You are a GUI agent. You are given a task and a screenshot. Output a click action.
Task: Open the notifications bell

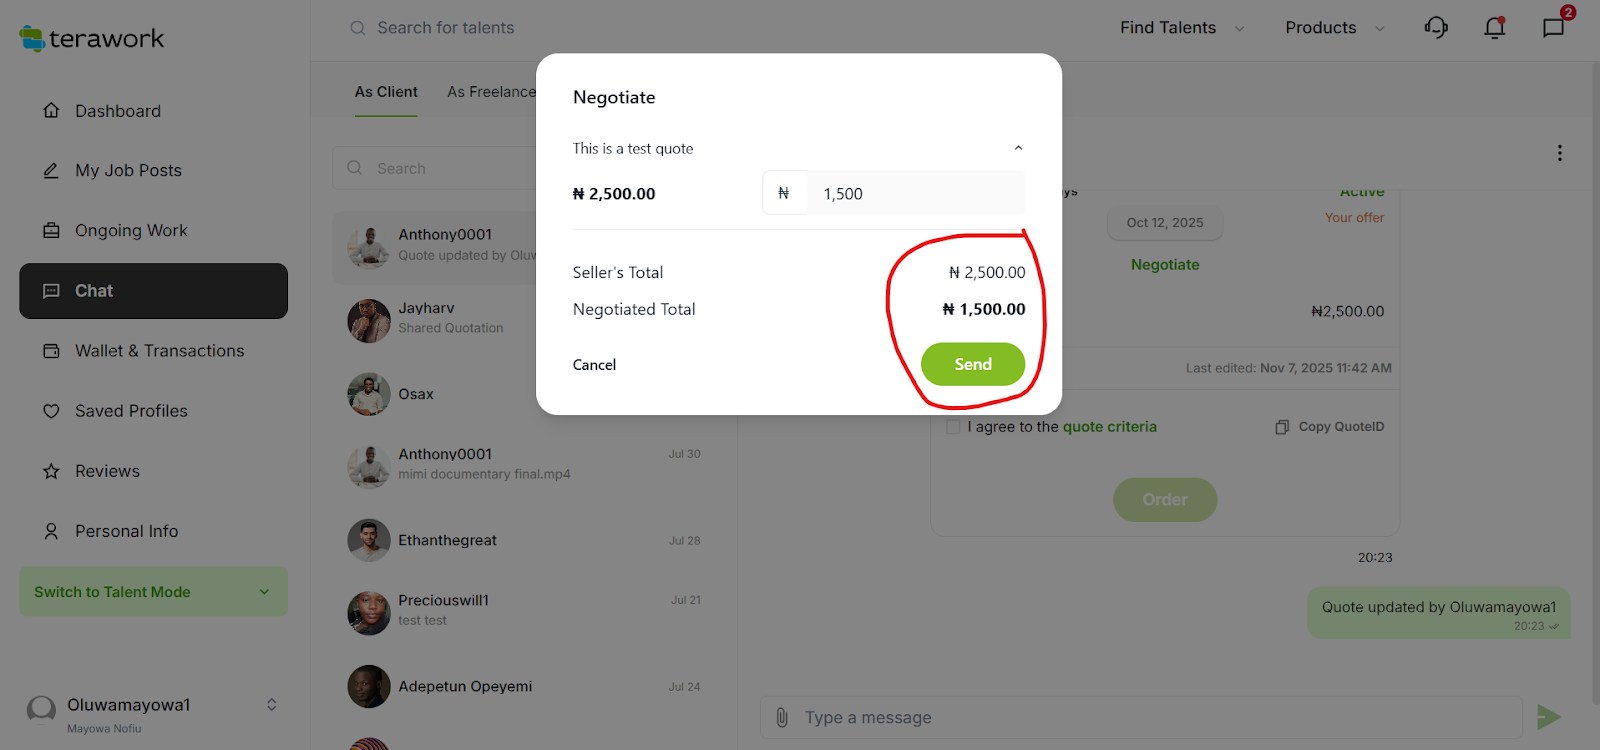pos(1494,28)
